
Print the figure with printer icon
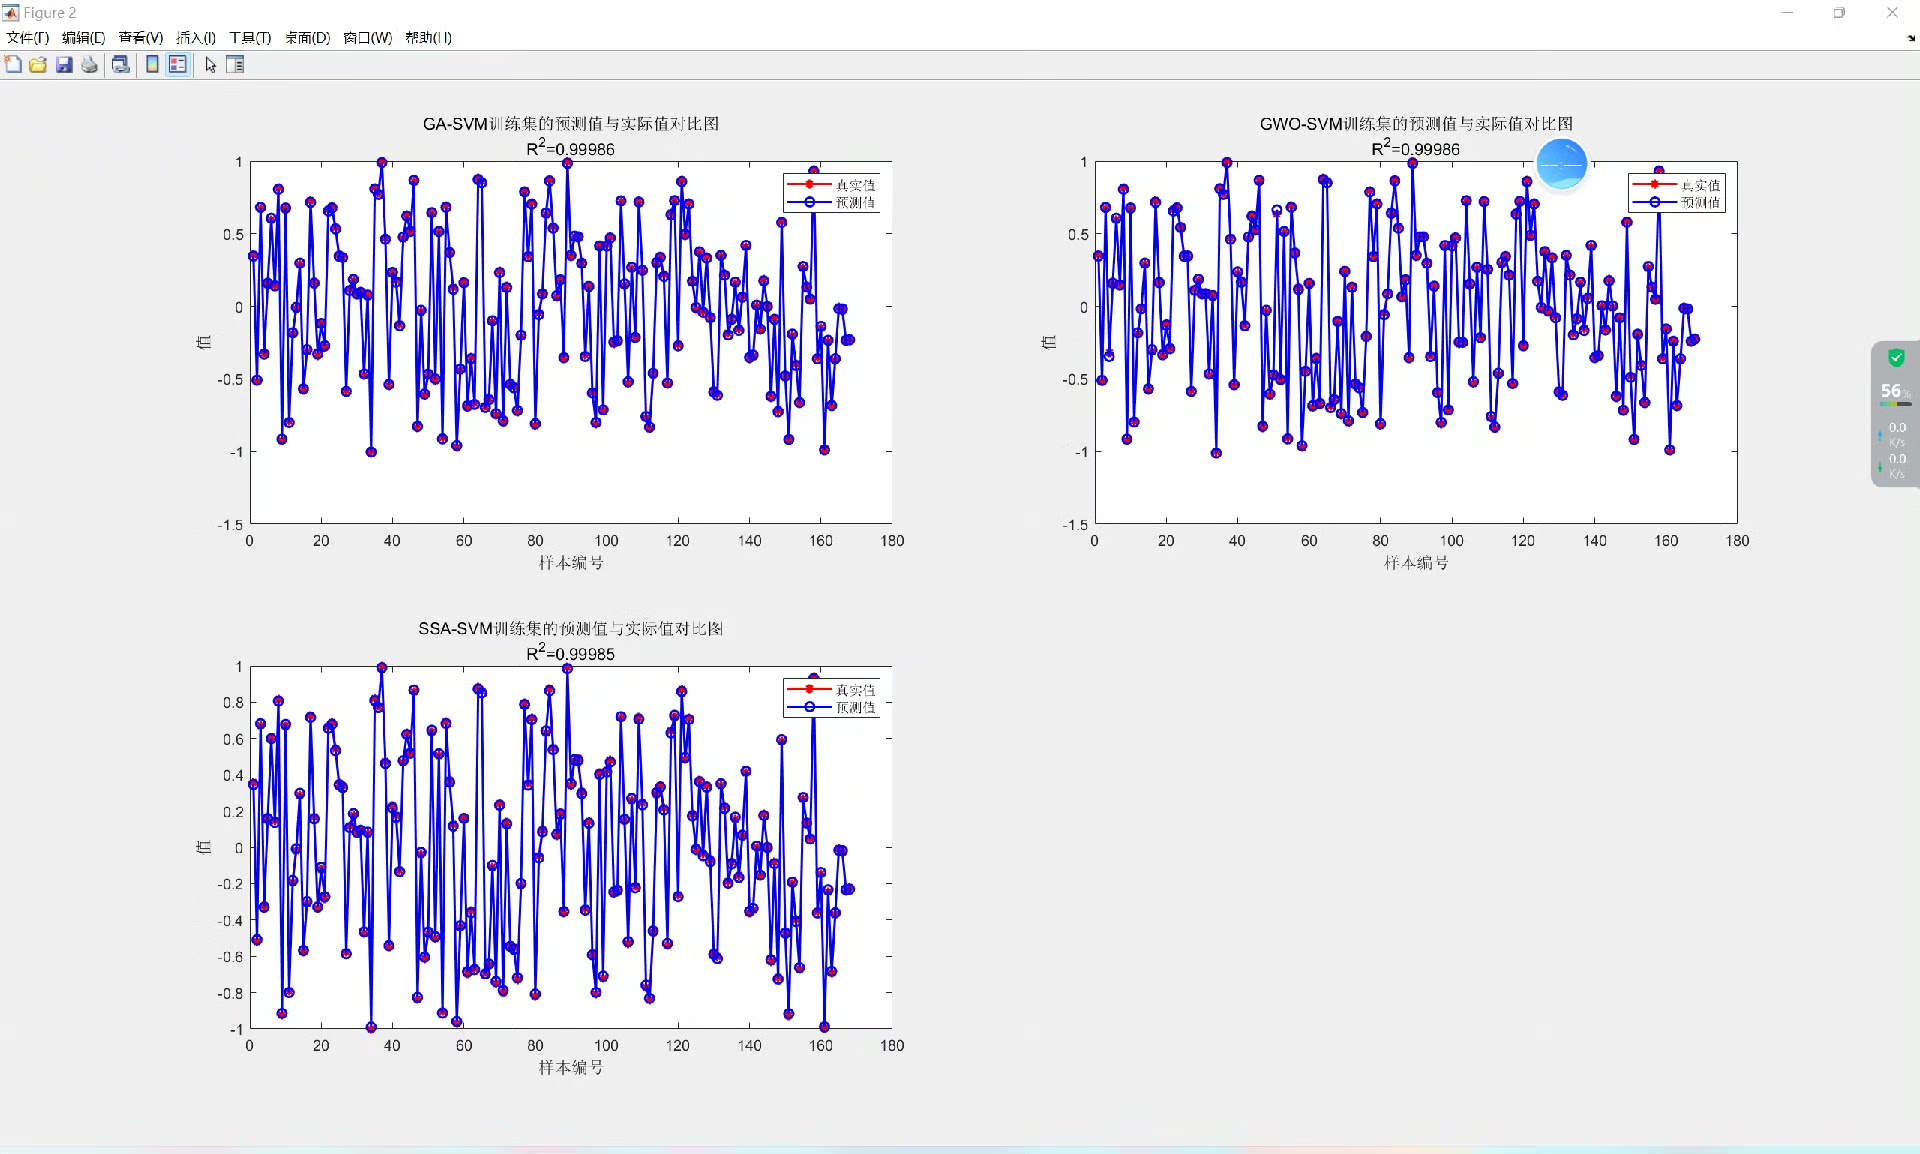90,65
